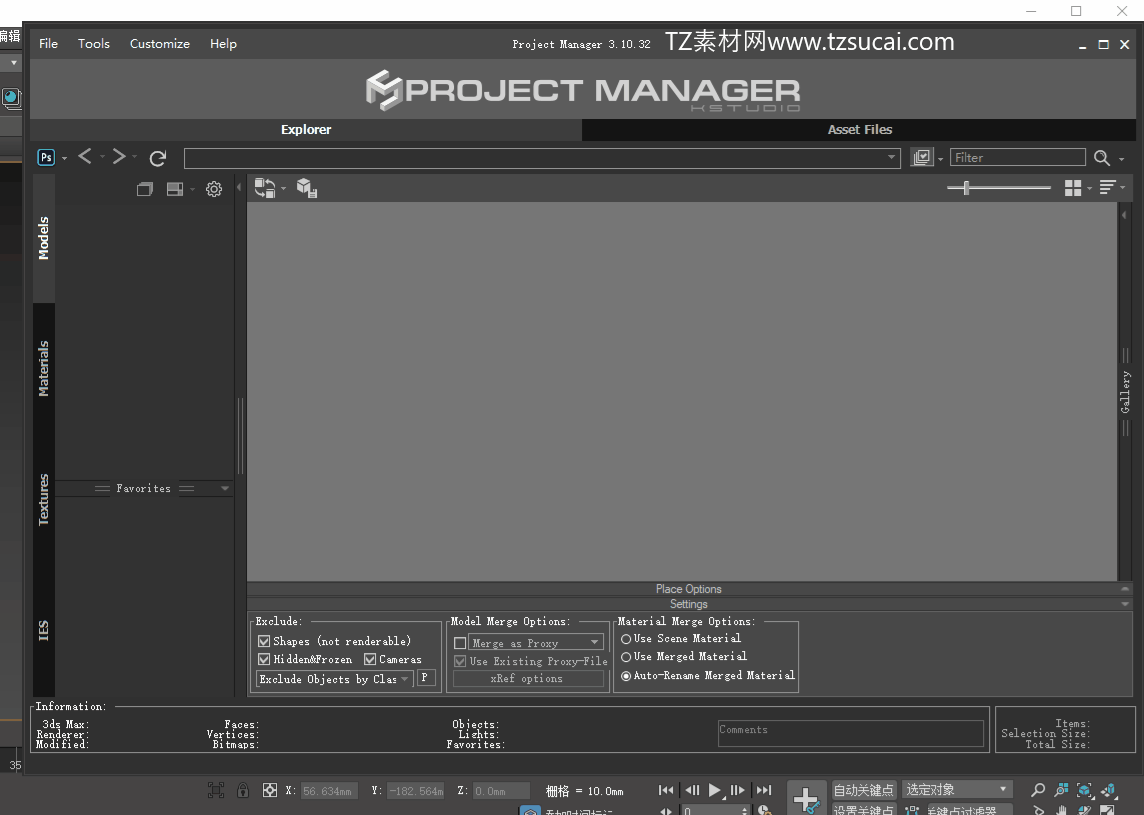The image size is (1144, 815).
Task: Collapse the left folder panel arrow
Action: coord(239,188)
